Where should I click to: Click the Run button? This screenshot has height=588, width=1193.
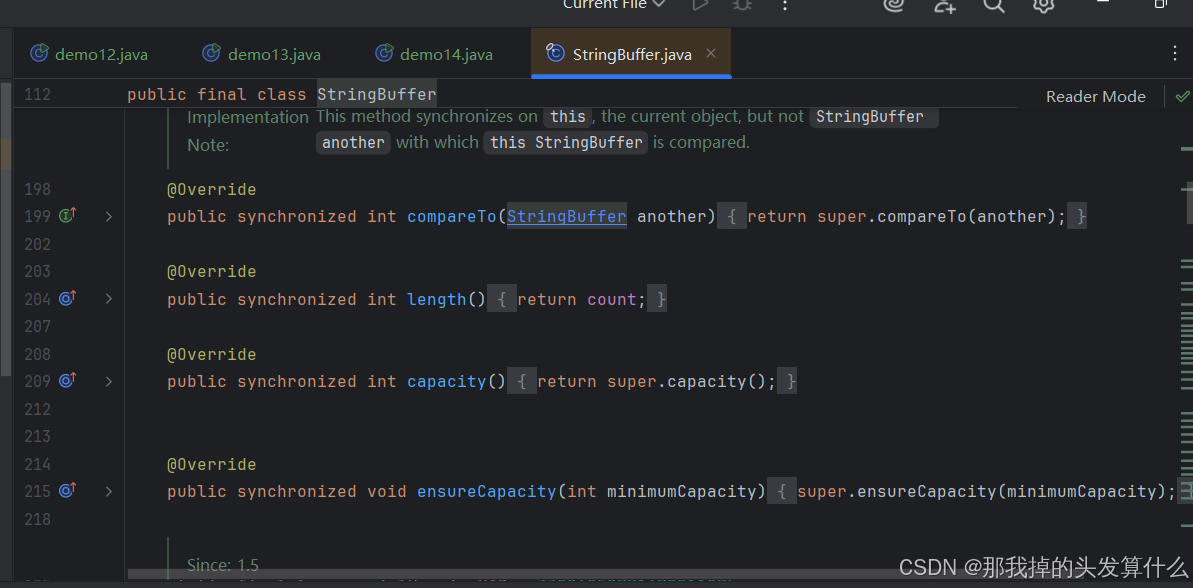699,5
